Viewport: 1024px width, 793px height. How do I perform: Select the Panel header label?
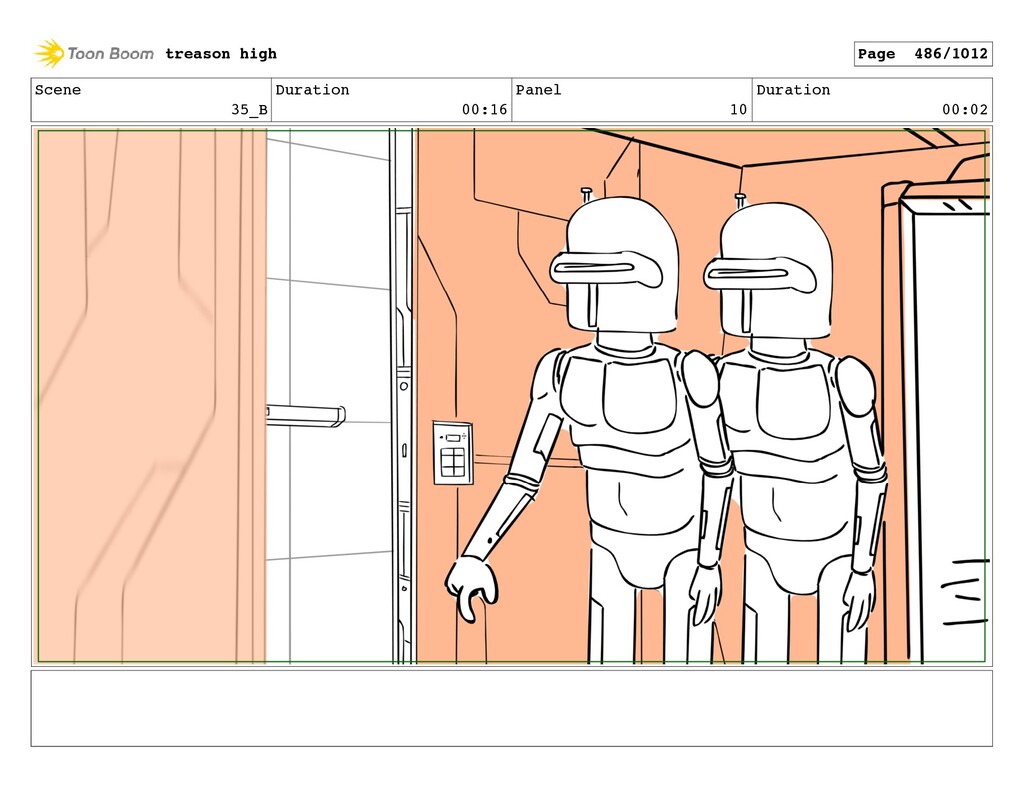tap(538, 89)
